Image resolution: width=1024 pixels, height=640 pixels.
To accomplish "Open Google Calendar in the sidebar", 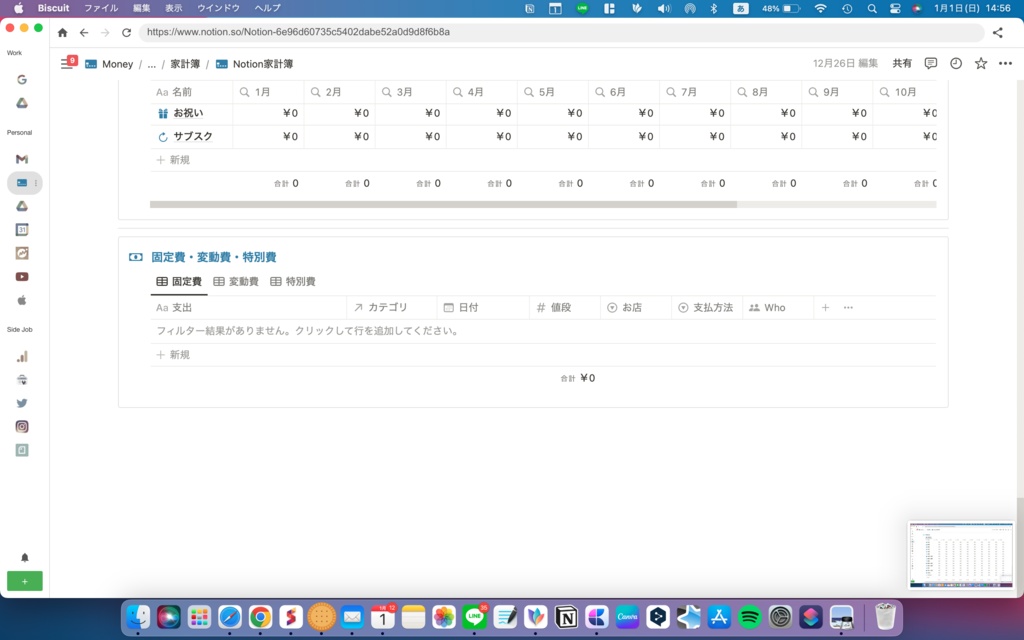I will point(22,230).
